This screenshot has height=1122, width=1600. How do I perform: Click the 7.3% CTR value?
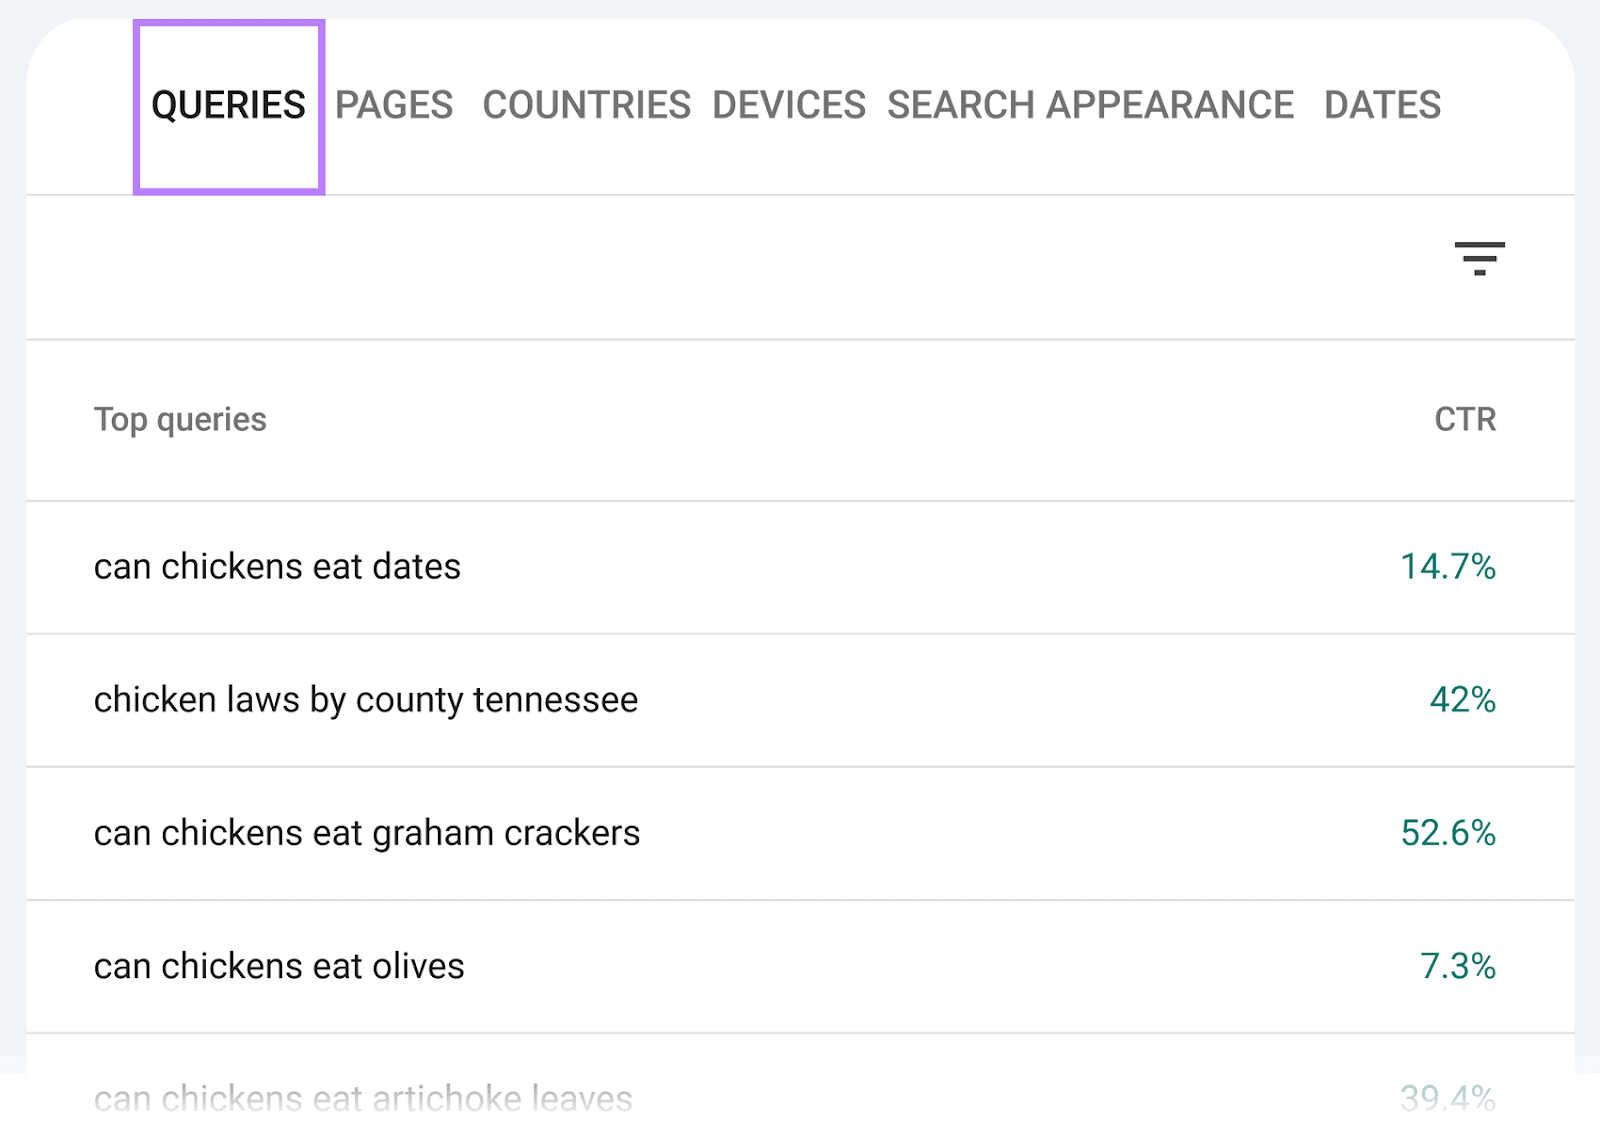point(1458,966)
